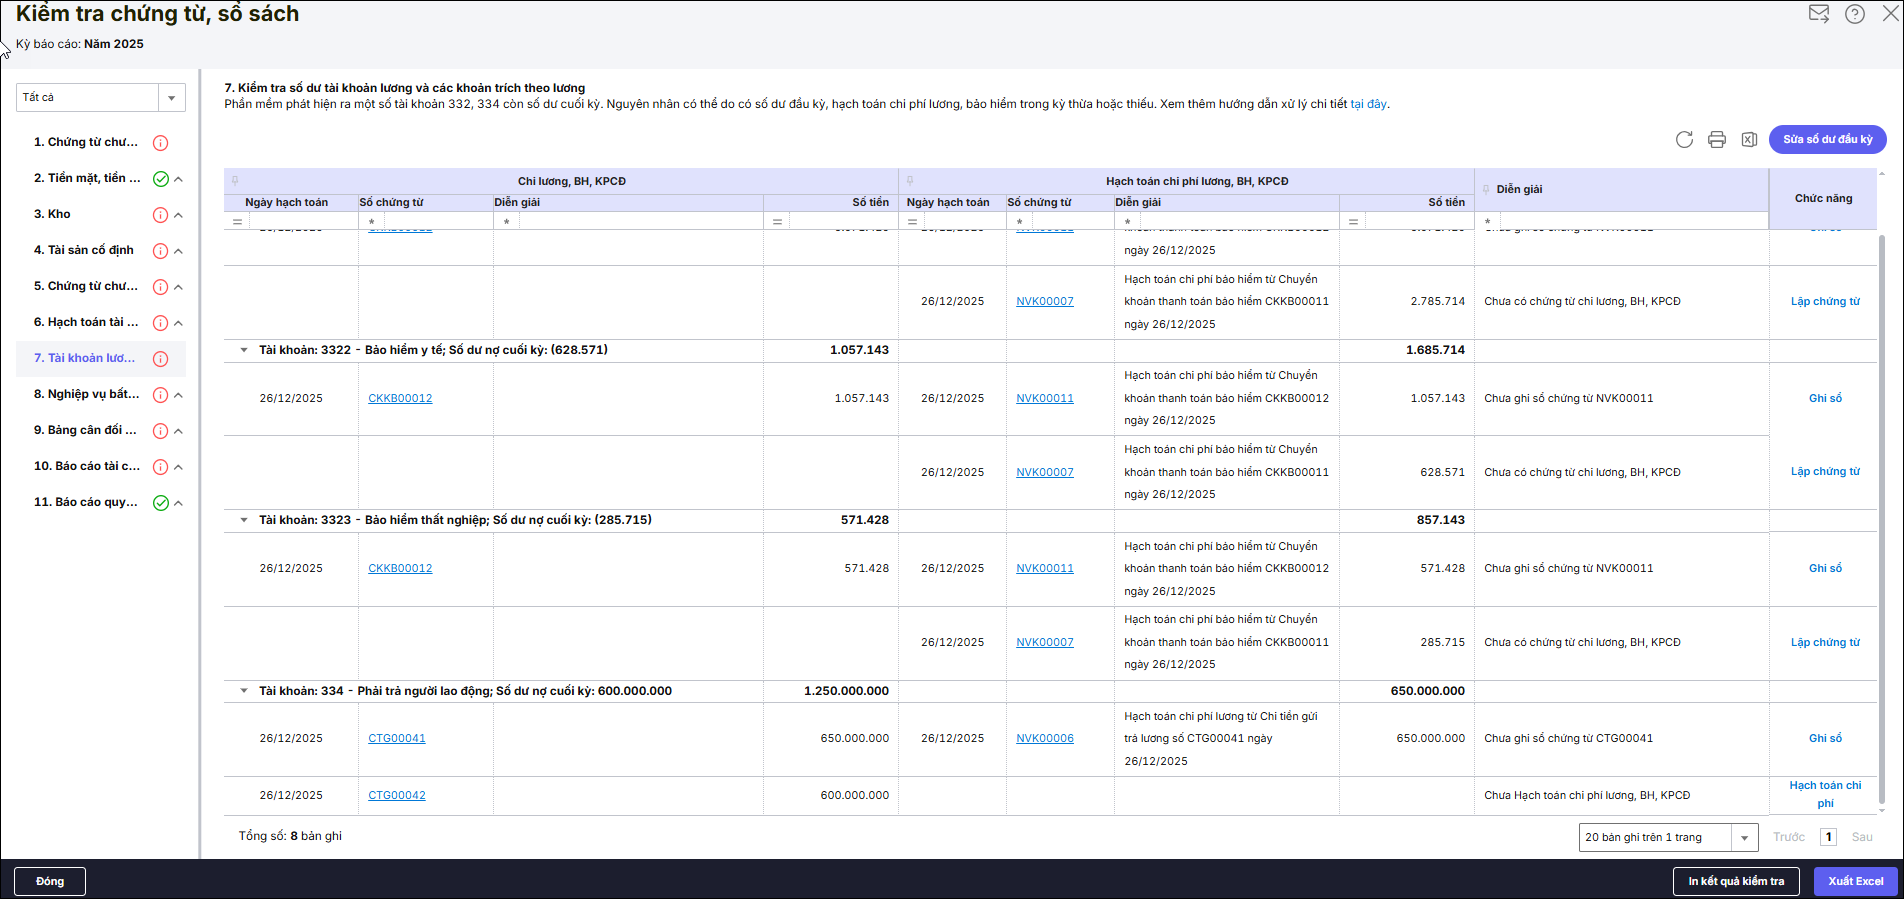Open the Tất cả filter dropdown
The width and height of the screenshot is (1904, 899).
pos(171,98)
